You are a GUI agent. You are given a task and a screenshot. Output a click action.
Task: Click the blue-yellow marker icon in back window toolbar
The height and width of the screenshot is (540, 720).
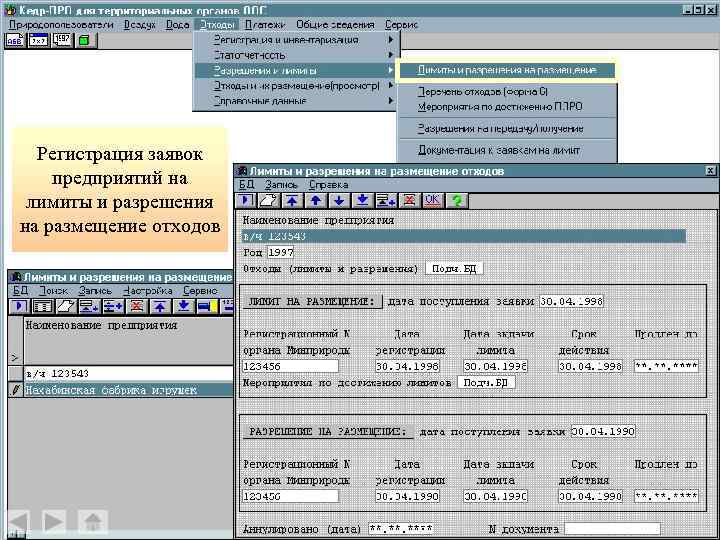pos(207,306)
